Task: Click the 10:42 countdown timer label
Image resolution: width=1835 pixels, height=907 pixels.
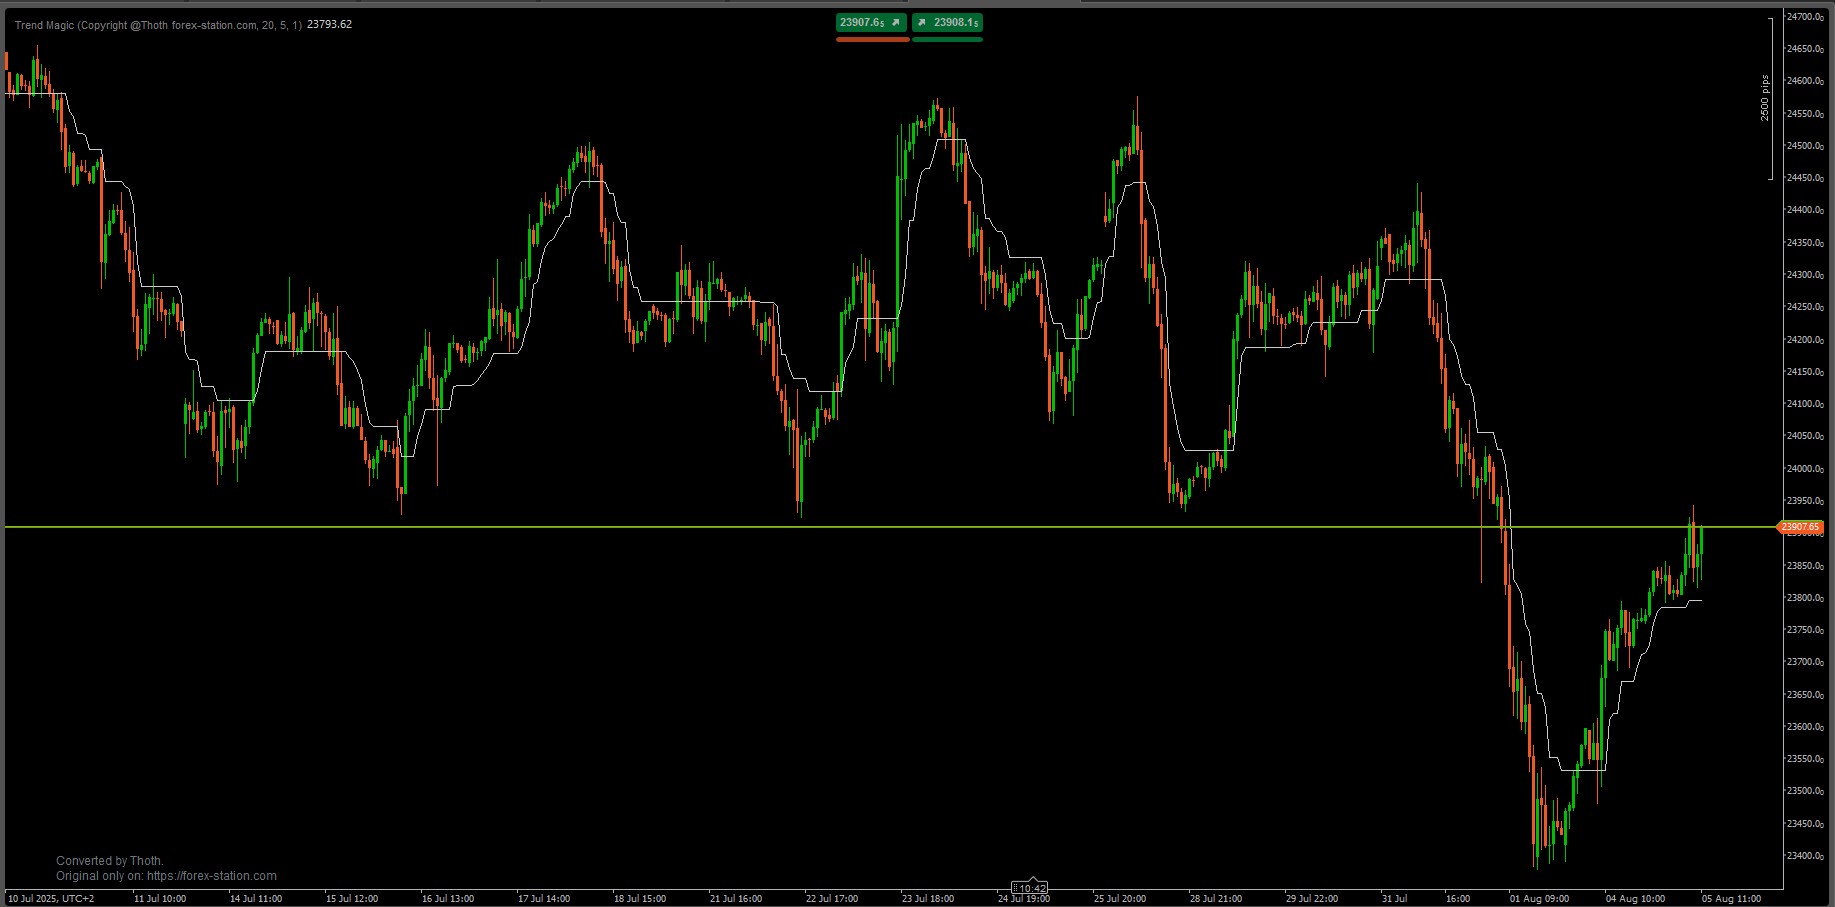Action: click(x=1030, y=888)
